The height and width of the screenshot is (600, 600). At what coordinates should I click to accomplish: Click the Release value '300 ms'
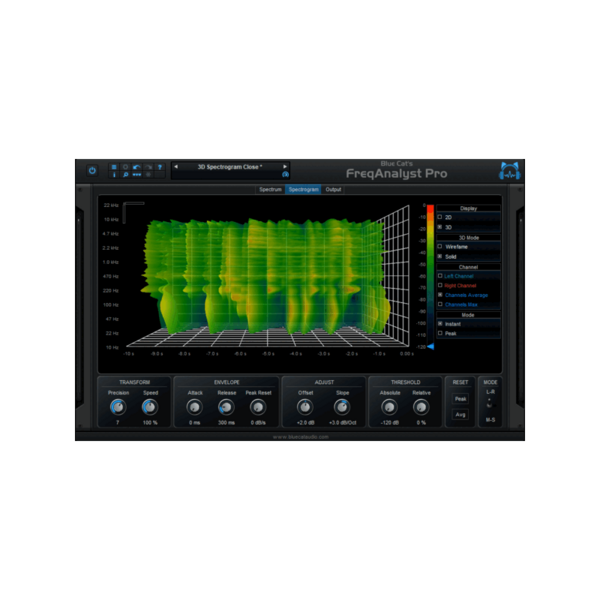pyautogui.click(x=227, y=423)
